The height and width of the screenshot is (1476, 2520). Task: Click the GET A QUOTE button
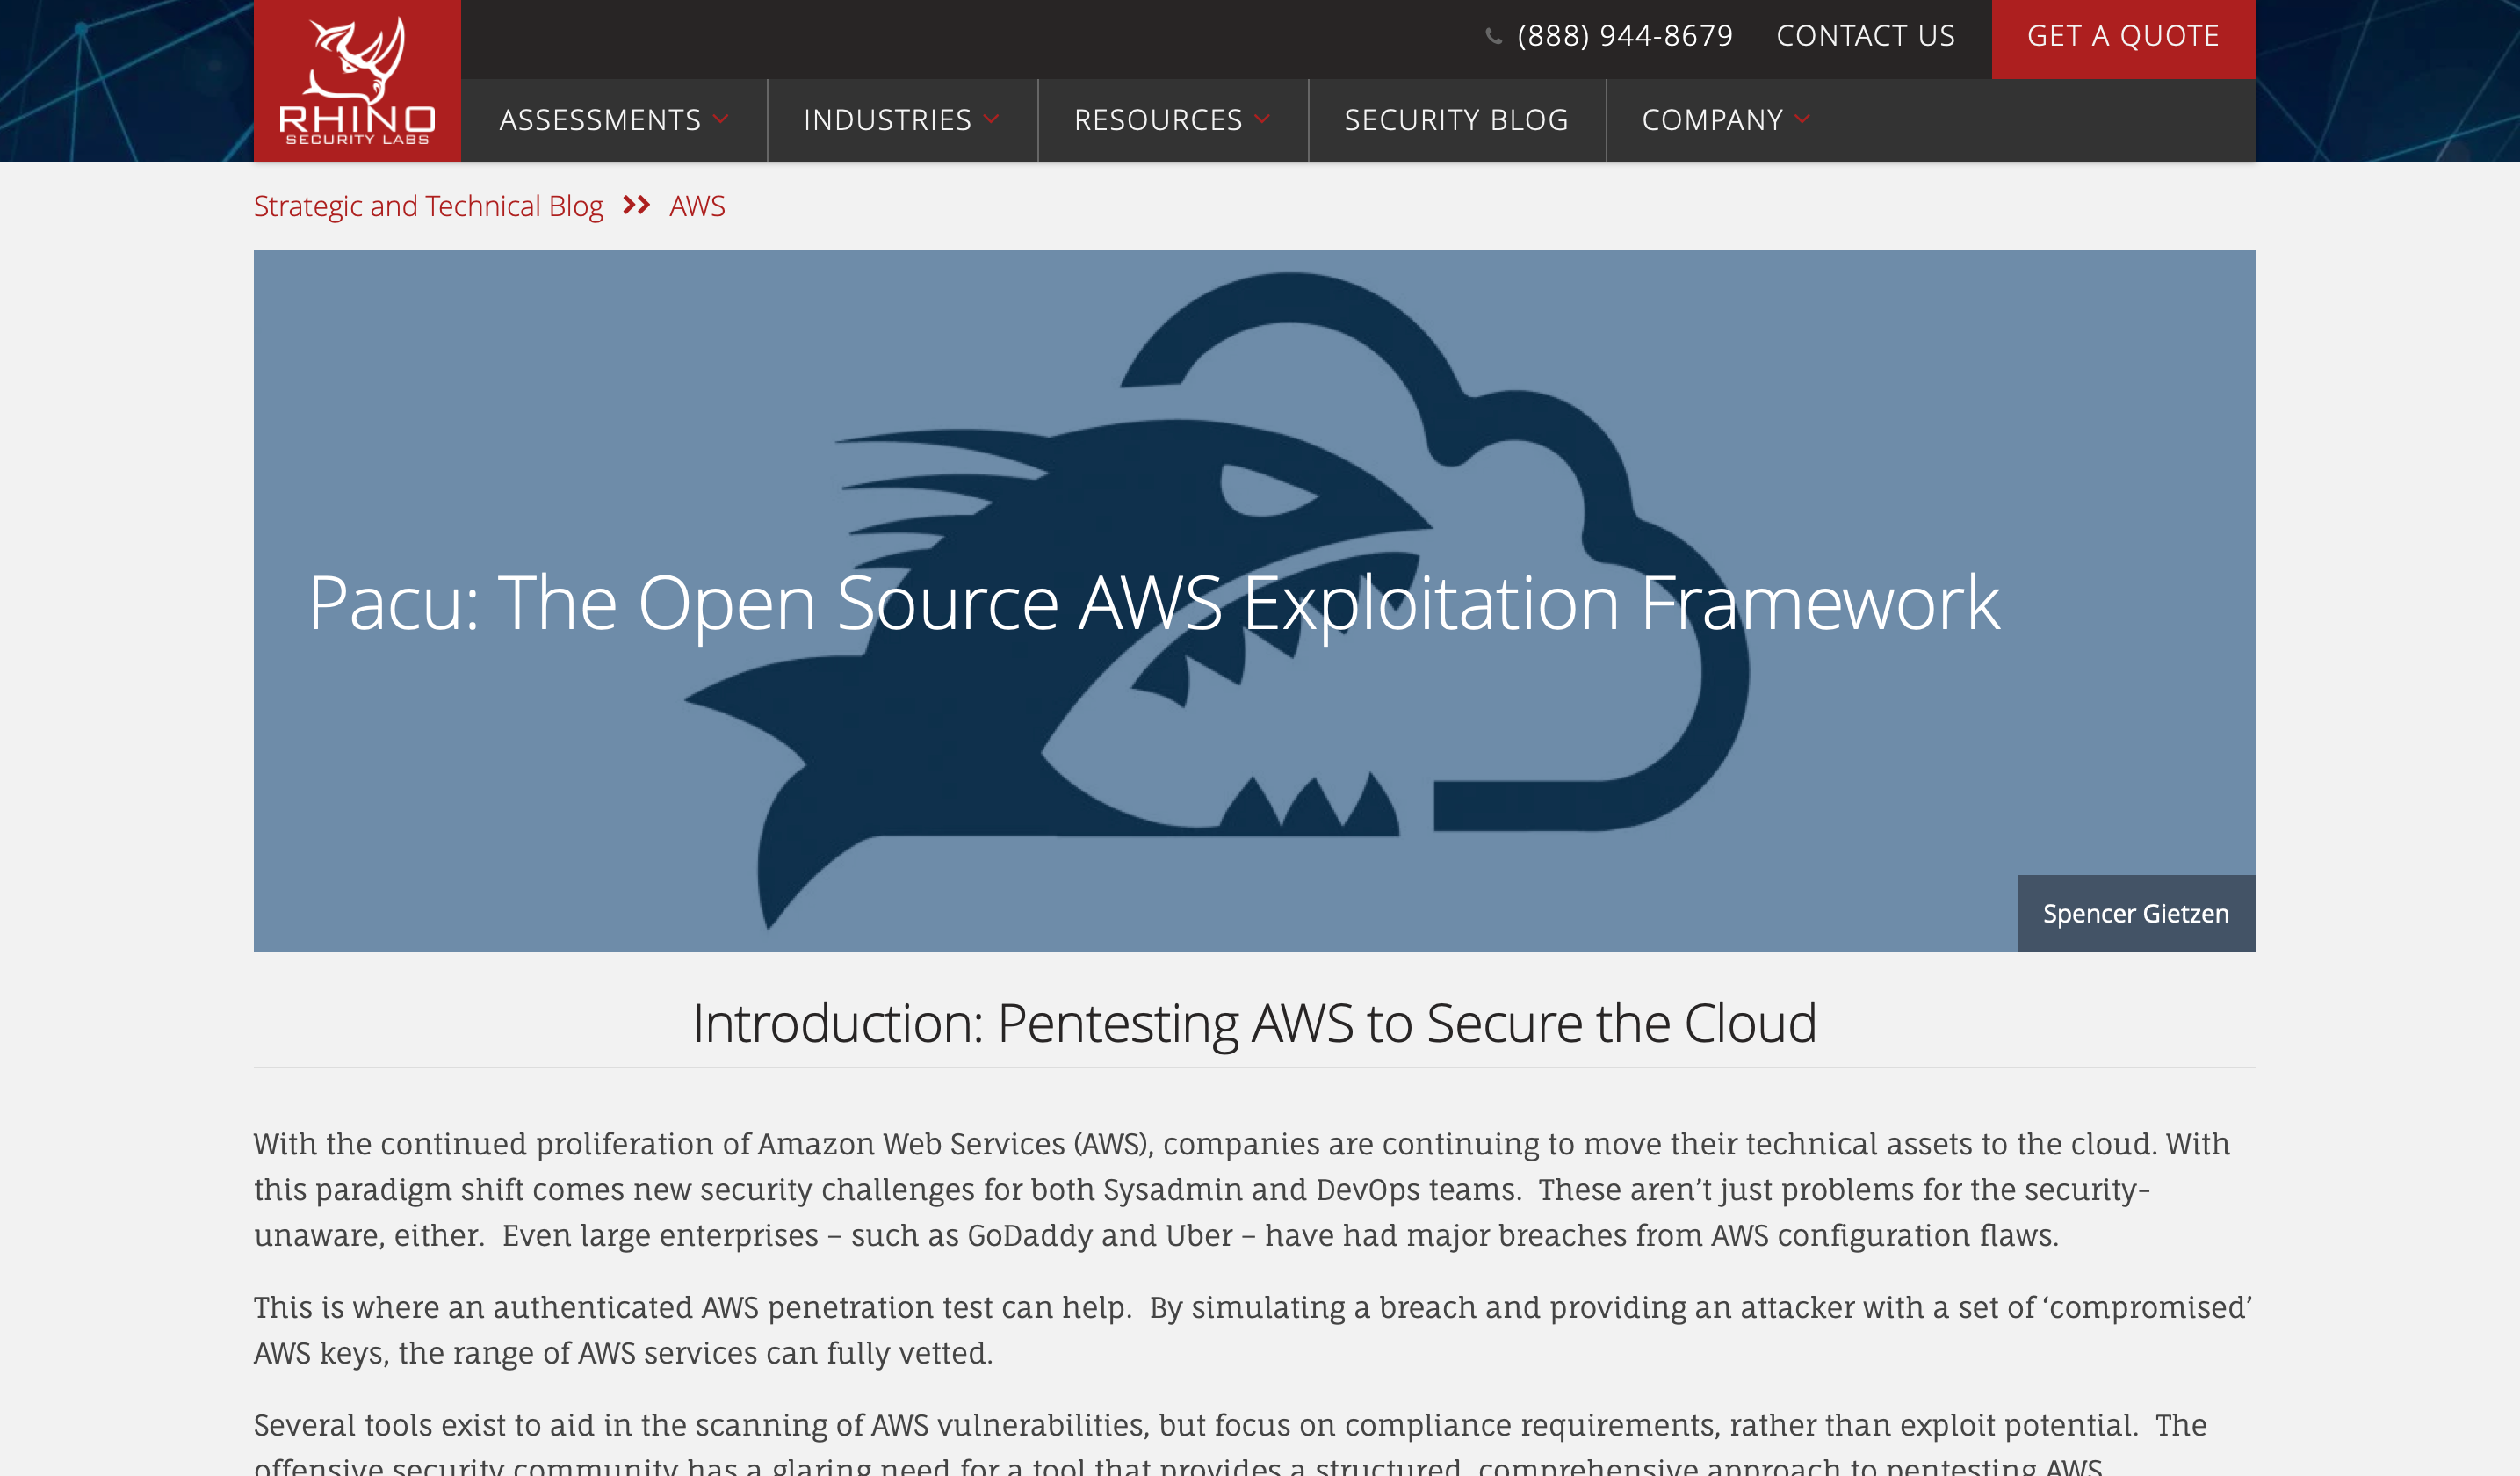tap(2125, 35)
